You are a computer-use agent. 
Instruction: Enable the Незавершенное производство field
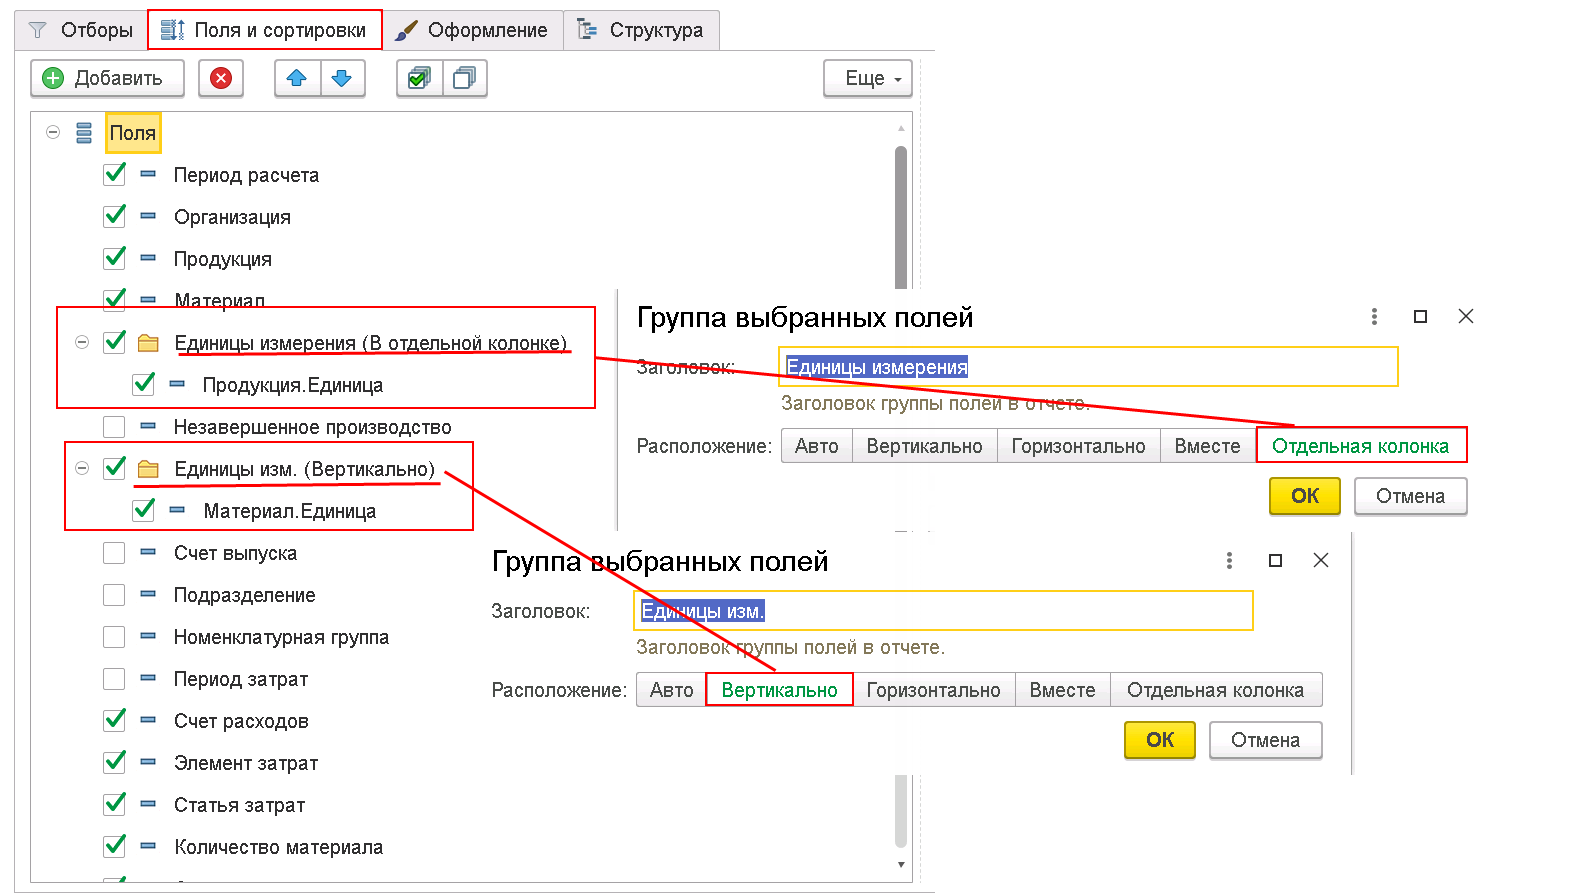pos(114,427)
